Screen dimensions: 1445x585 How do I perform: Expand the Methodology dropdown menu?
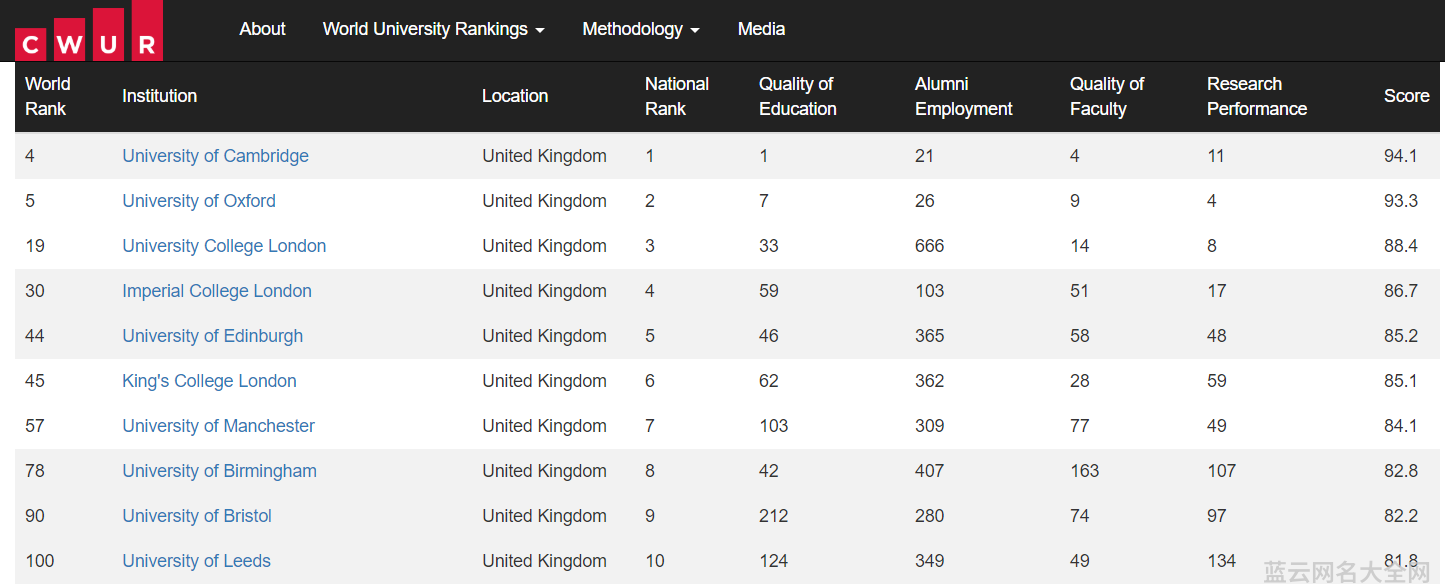[x=641, y=29]
